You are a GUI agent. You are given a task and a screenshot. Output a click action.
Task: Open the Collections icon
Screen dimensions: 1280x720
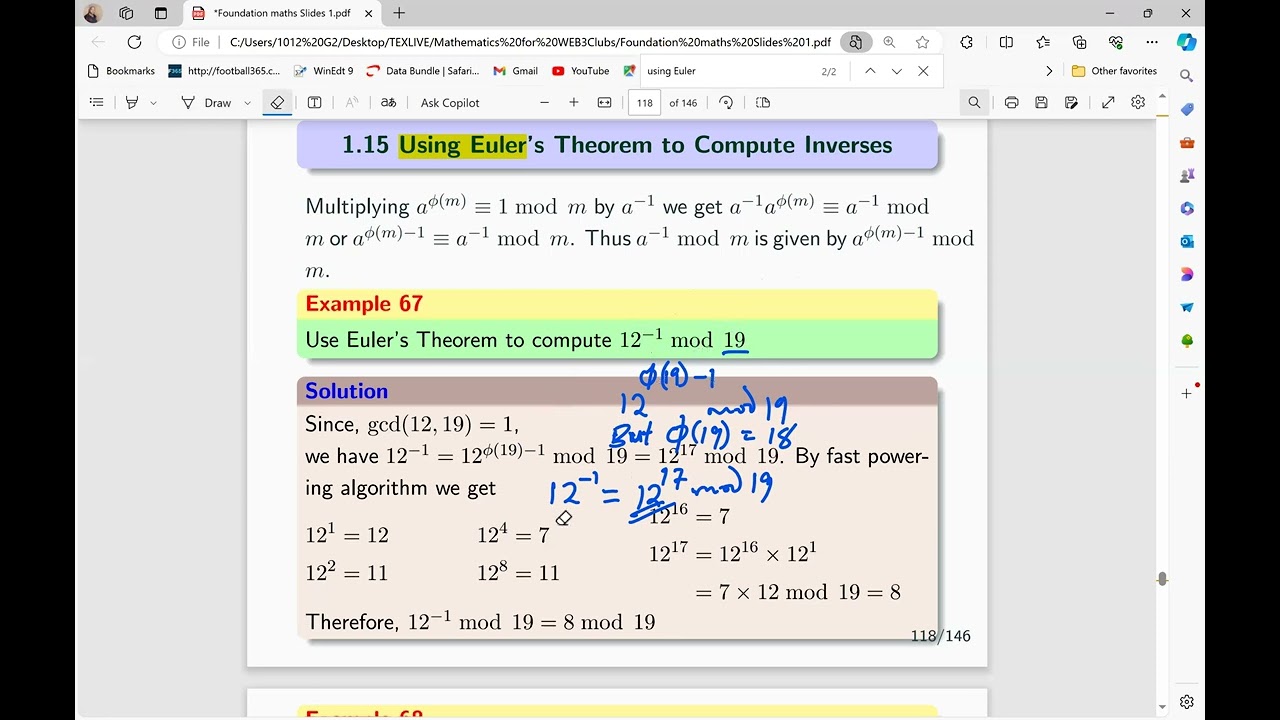pyautogui.click(x=1079, y=42)
